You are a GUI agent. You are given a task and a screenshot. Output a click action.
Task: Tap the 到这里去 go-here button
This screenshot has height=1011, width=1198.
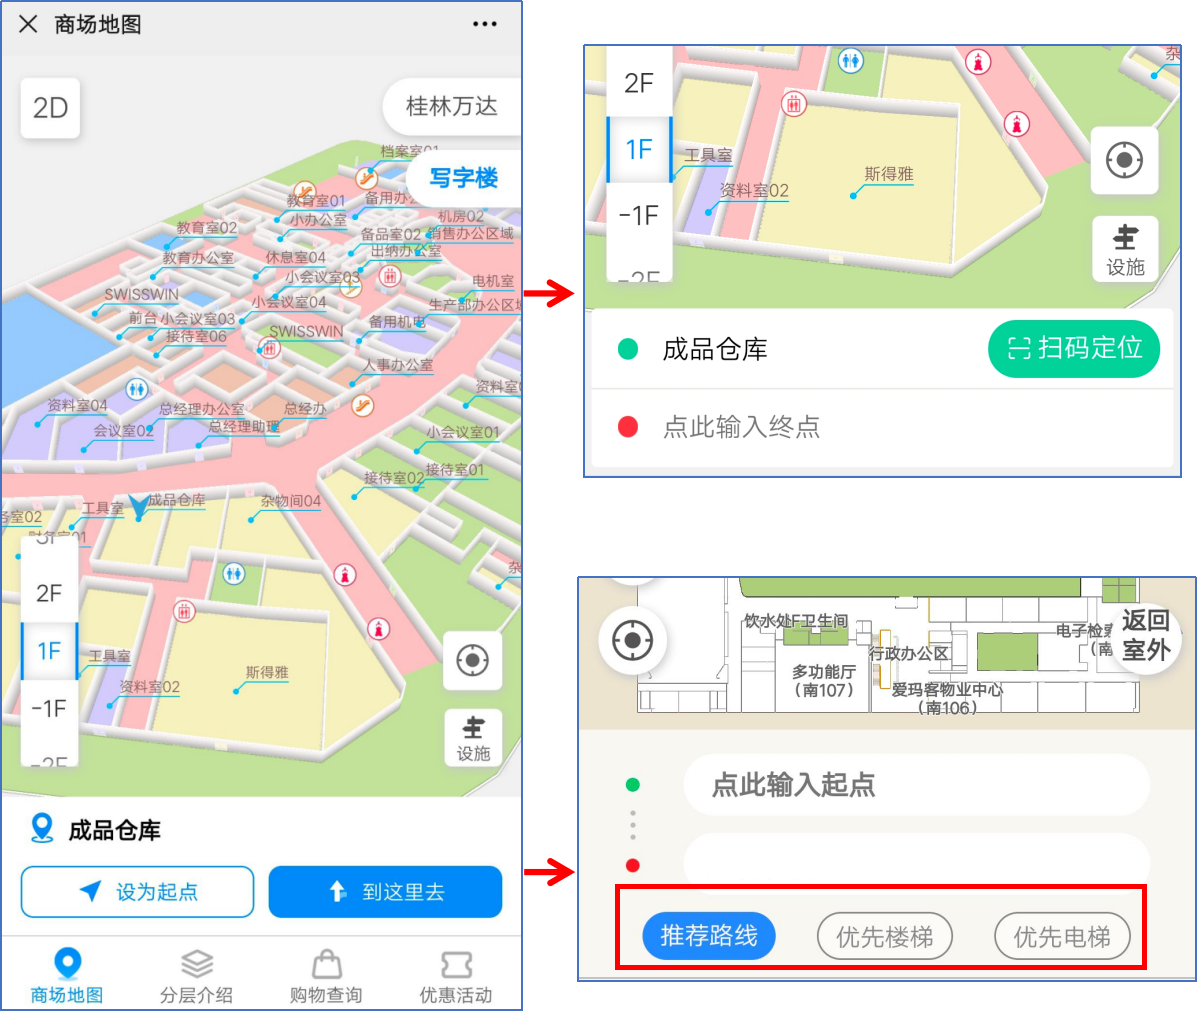pyautogui.click(x=385, y=892)
